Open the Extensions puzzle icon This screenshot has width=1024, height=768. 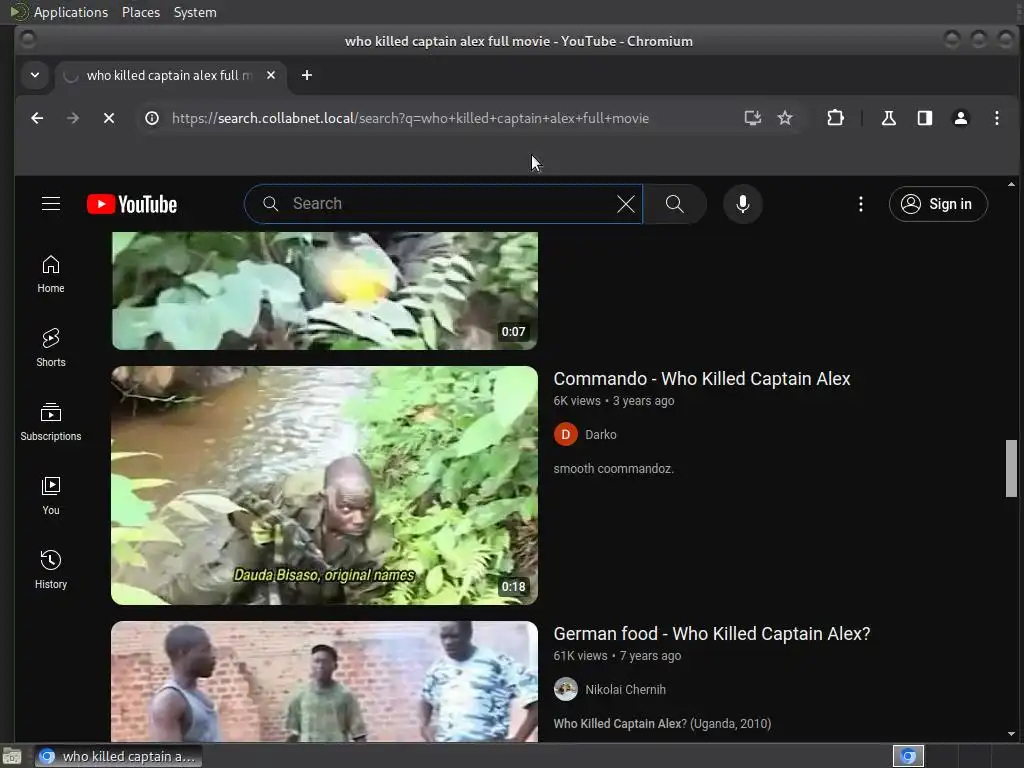tap(835, 118)
